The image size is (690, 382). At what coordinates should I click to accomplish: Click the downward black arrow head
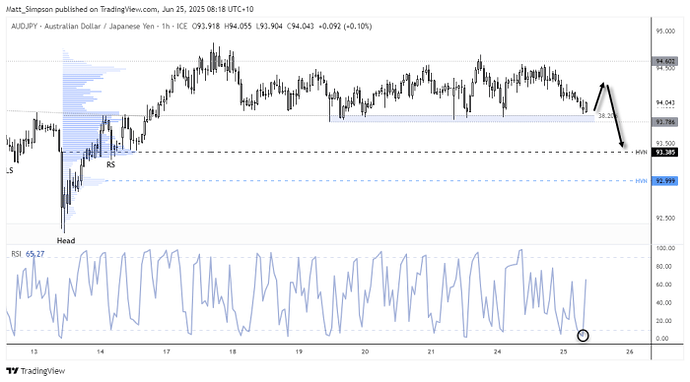point(622,144)
